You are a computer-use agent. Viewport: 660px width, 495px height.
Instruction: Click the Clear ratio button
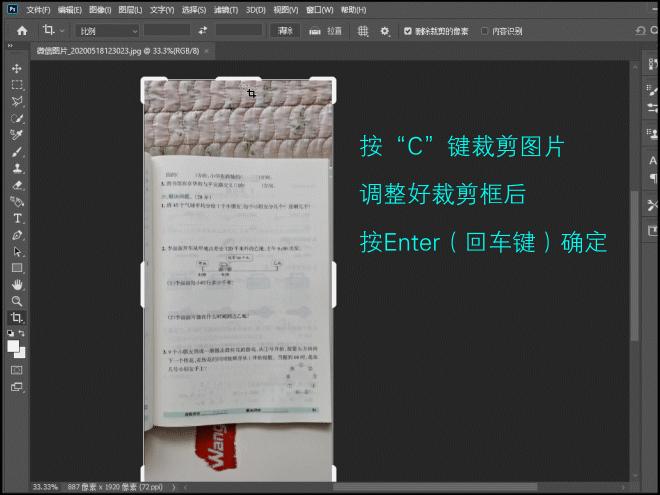pos(285,31)
